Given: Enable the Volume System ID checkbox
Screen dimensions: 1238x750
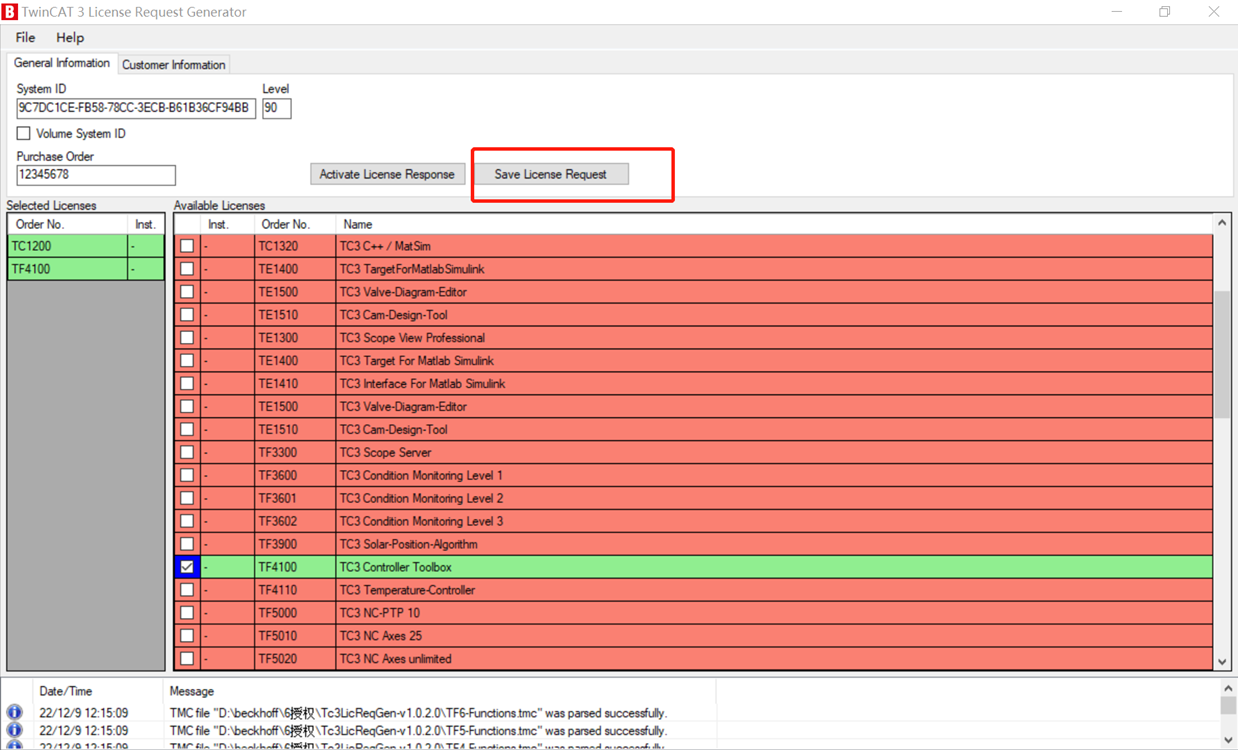Looking at the screenshot, I should [x=24, y=133].
